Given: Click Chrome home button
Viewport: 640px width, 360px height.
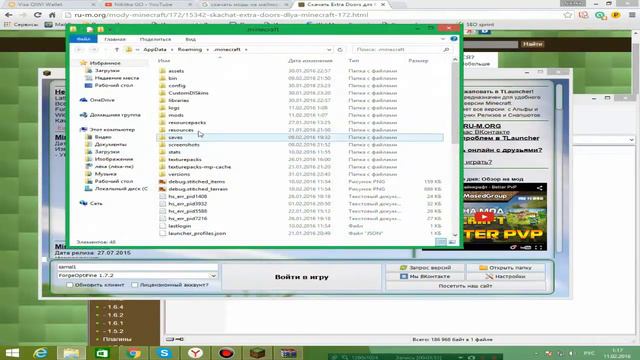Looking at the screenshot, I should click(52, 15).
